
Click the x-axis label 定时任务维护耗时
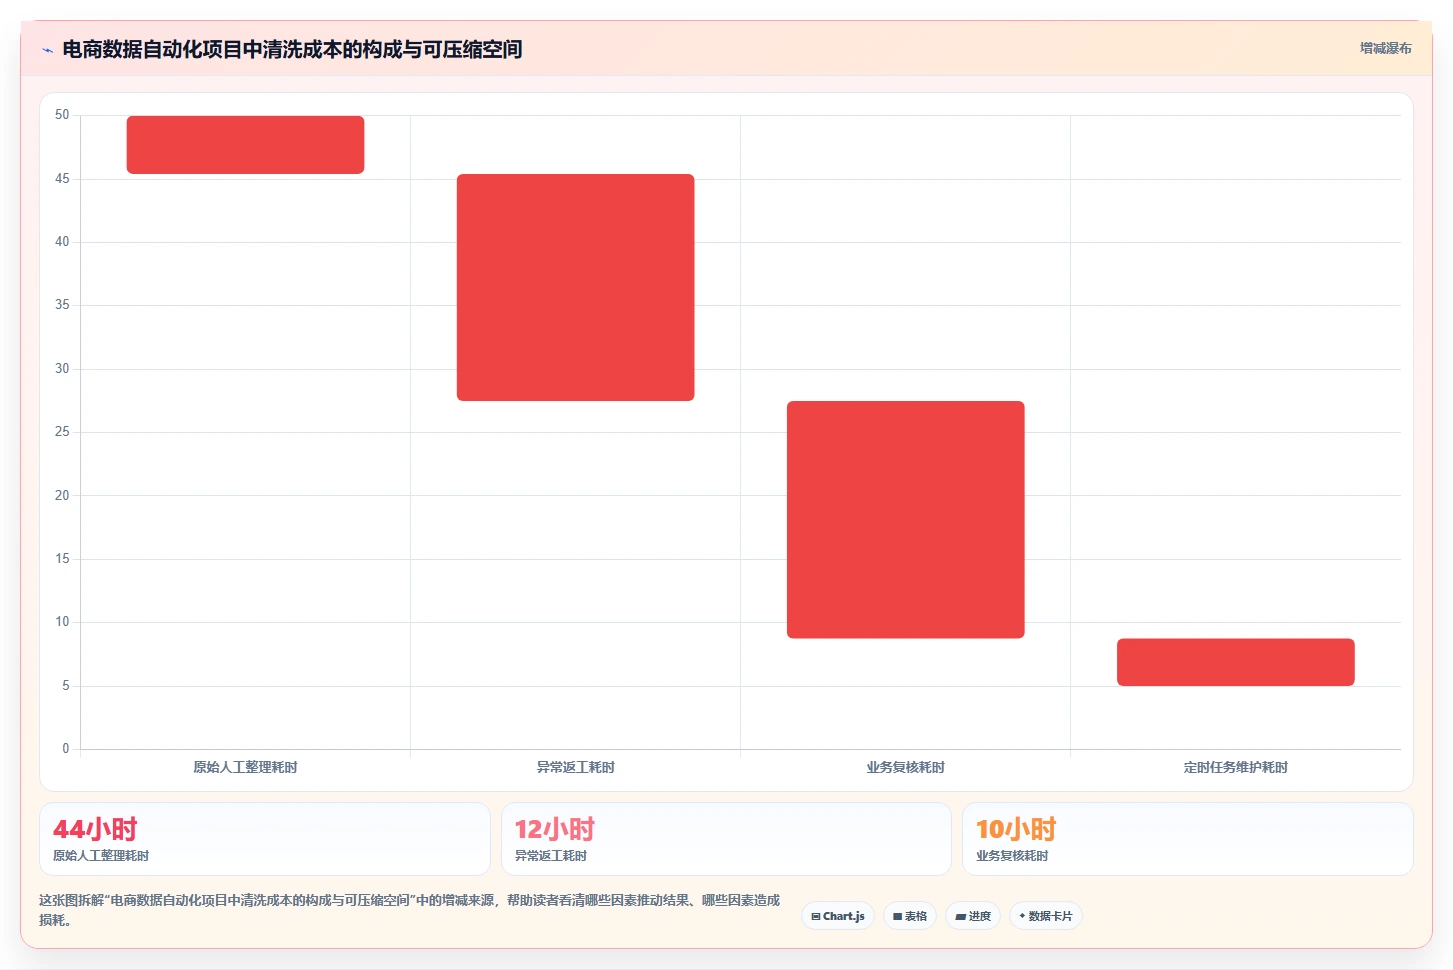[x=1235, y=767]
